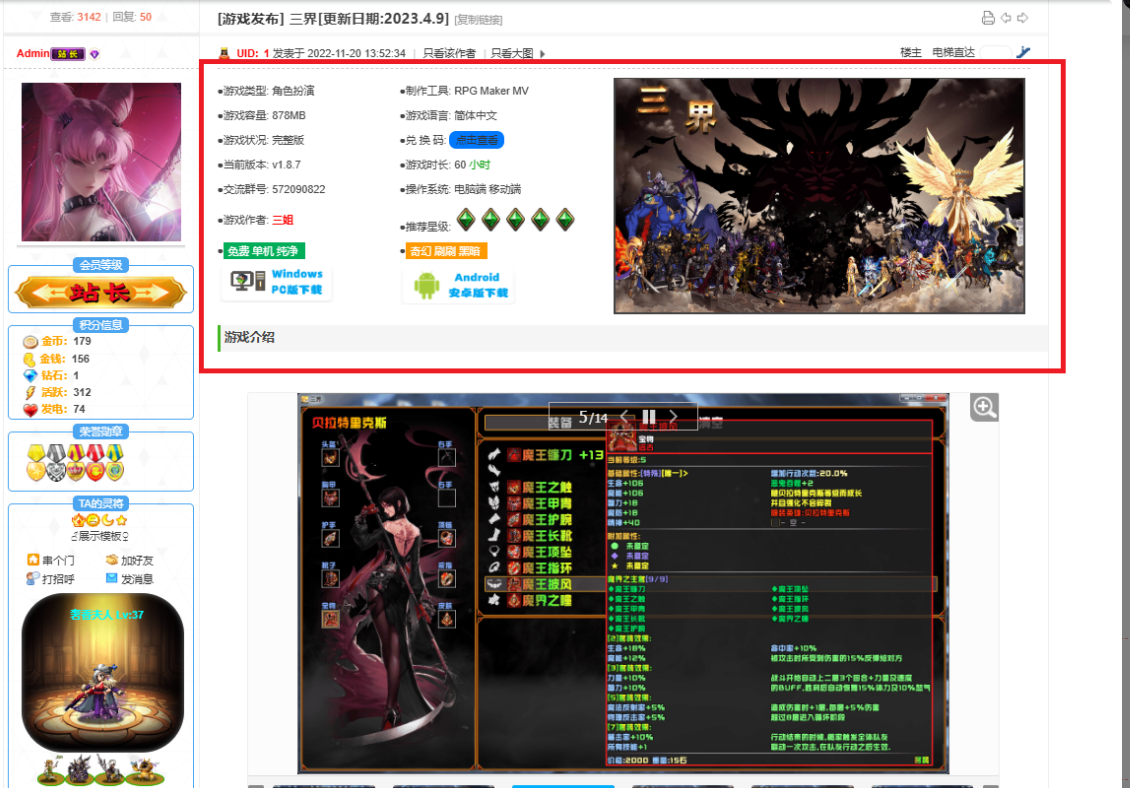This screenshot has height=788, width=1130.
Task: Click the blue 点击查看 button
Action: click(476, 140)
